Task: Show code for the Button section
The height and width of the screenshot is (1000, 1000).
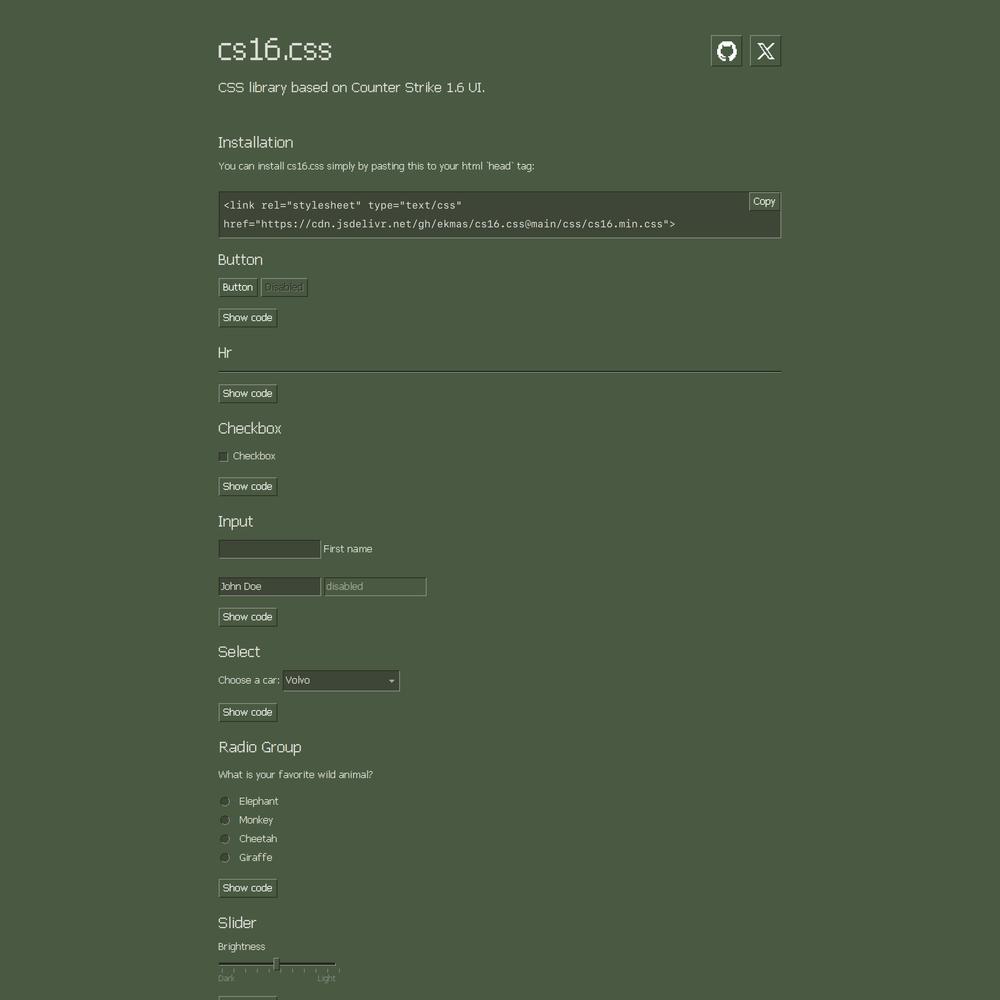Action: tap(247, 318)
